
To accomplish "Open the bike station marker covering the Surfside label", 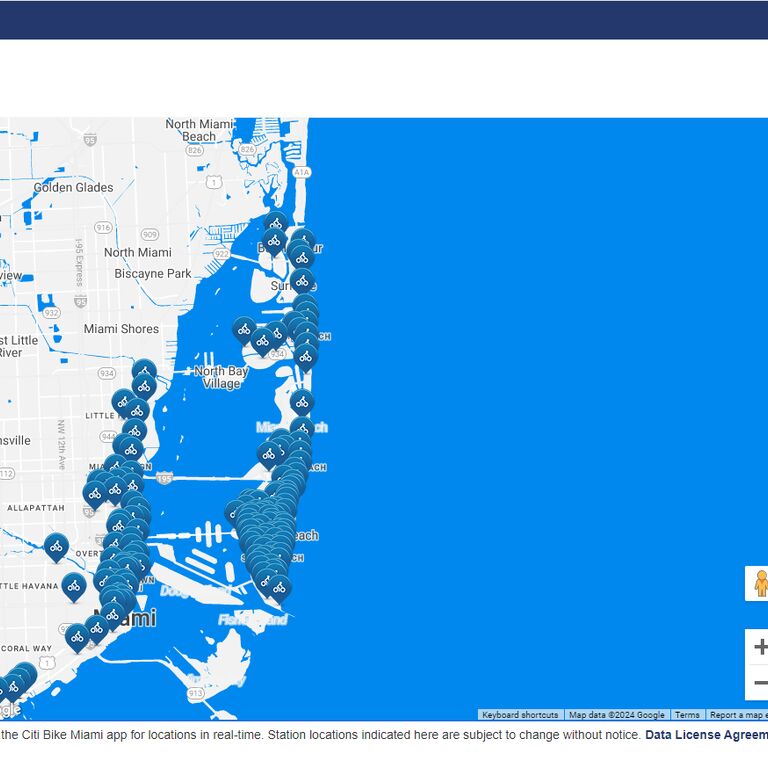I will pos(302,281).
